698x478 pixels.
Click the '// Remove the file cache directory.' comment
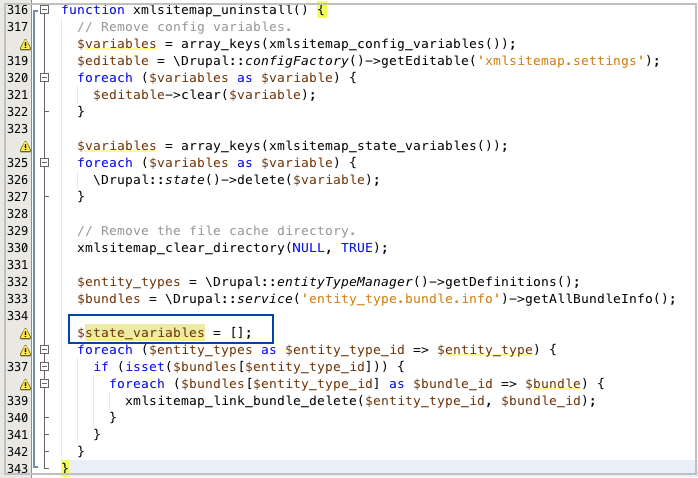216,231
